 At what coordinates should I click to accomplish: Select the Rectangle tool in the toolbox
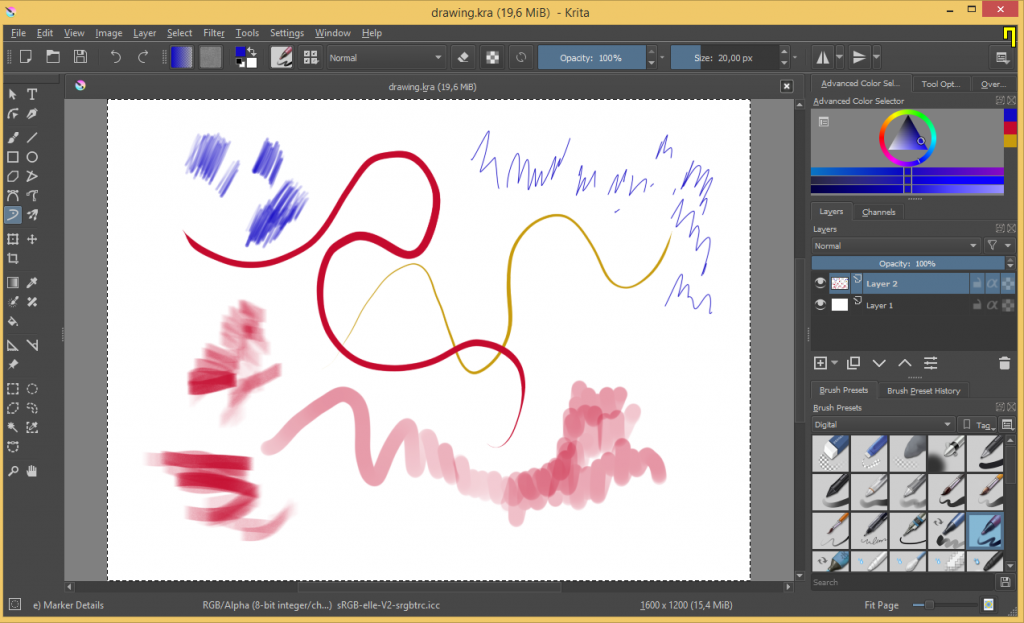point(13,157)
